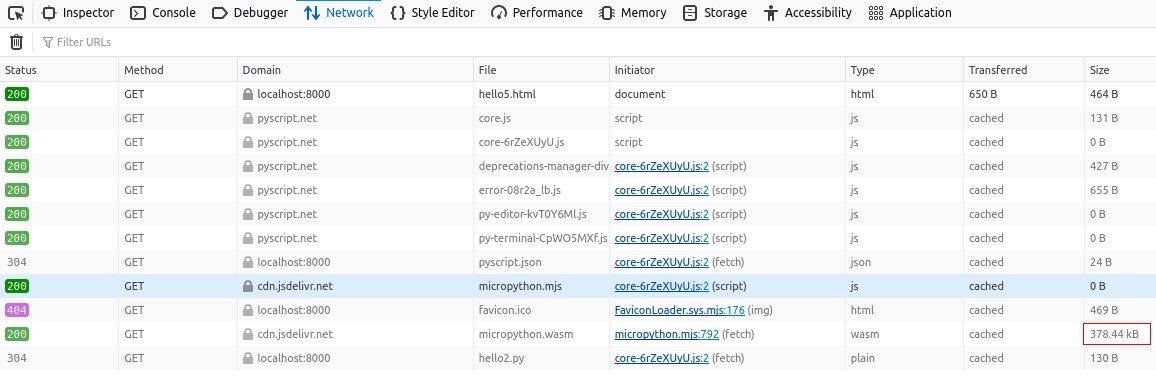Switch to the Accessibility tab
Viewport: 1156px width, 390px height.
coord(807,13)
